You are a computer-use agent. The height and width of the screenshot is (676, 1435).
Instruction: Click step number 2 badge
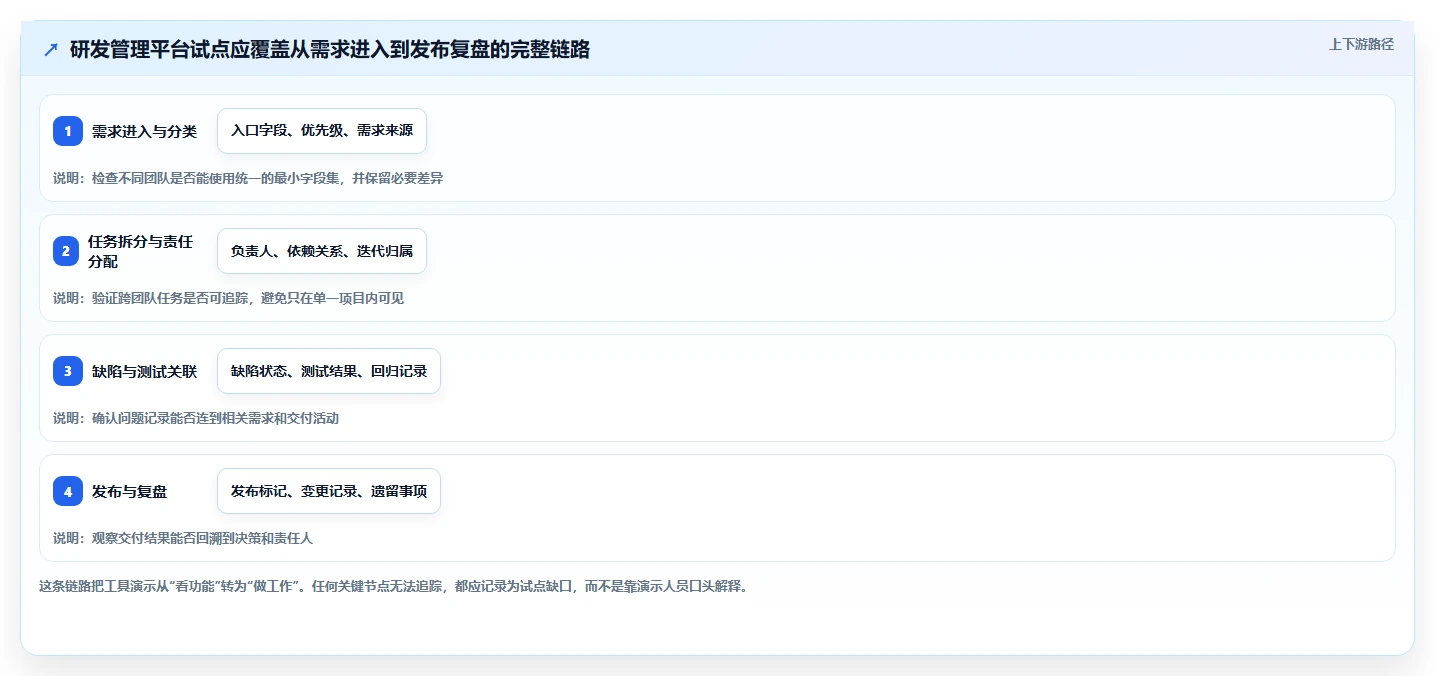(66, 251)
